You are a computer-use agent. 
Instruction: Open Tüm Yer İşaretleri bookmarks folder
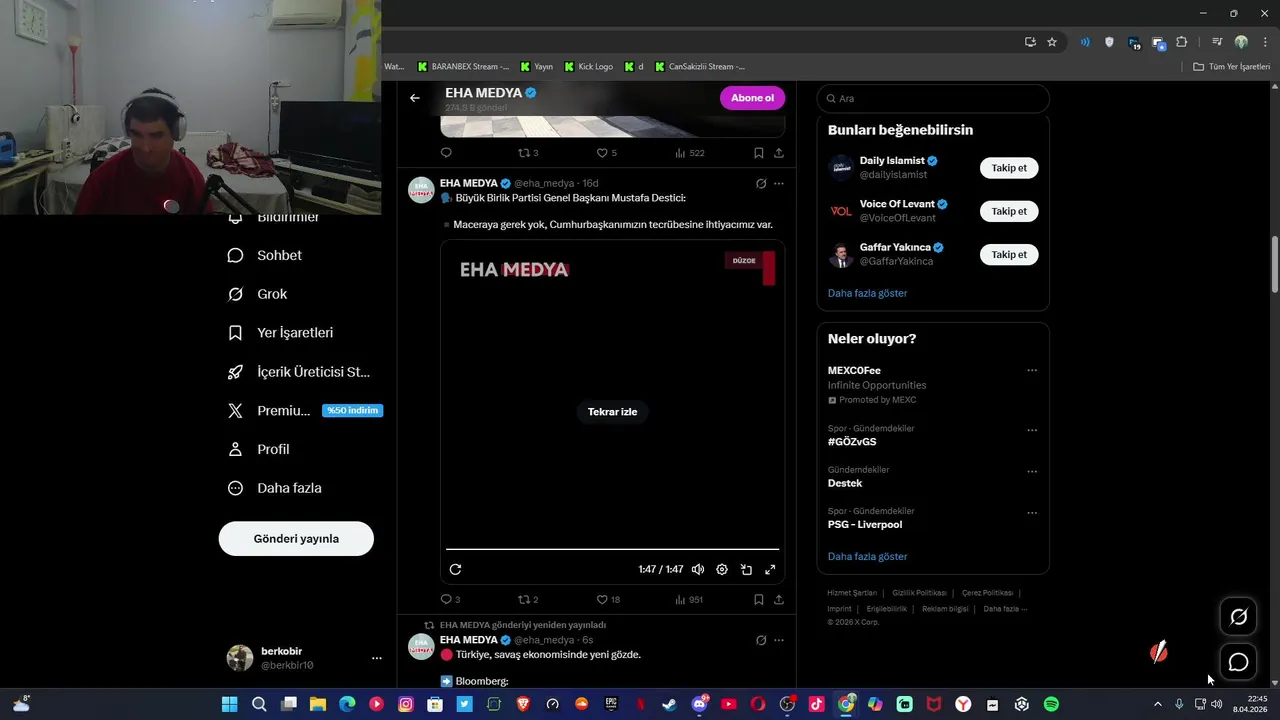tap(1232, 67)
